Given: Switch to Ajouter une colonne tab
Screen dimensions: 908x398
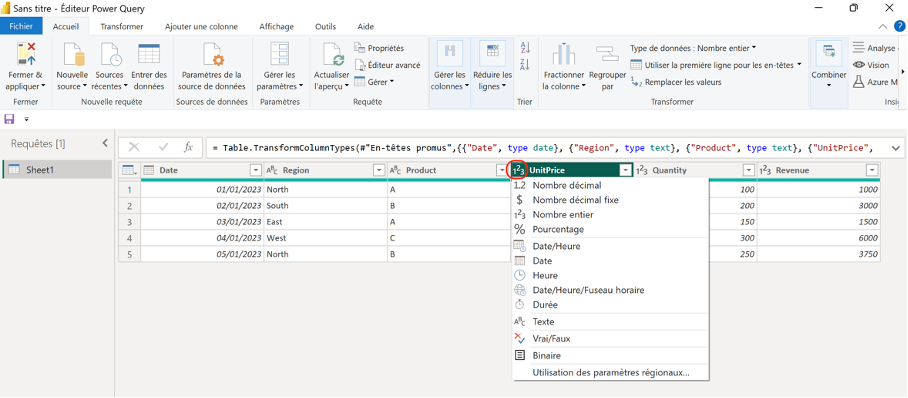Looking at the screenshot, I should pos(201,27).
